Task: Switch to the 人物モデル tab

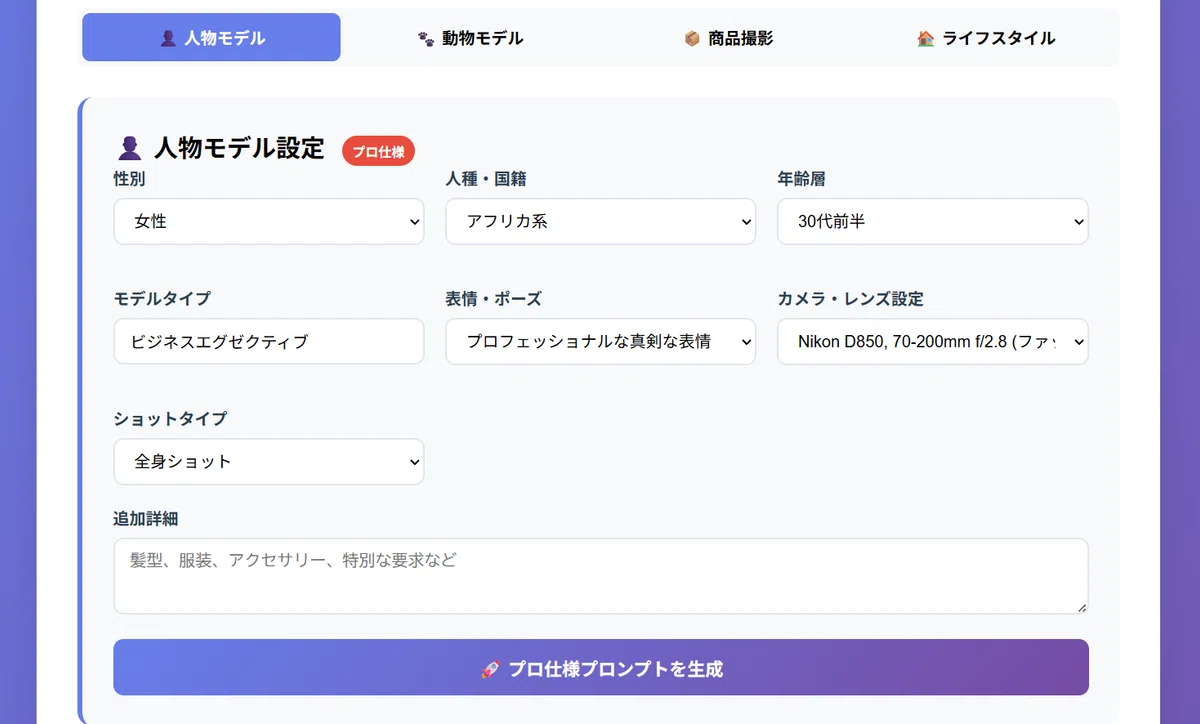Action: [x=211, y=38]
